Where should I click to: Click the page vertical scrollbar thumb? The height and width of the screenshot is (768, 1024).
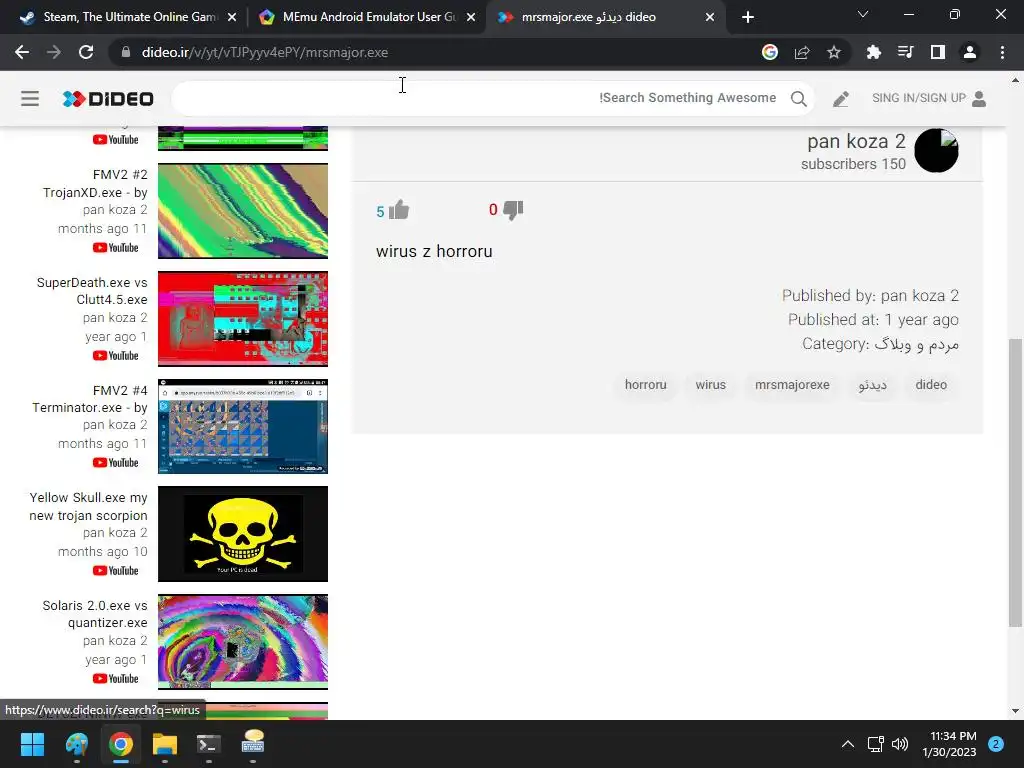coord(1015,482)
